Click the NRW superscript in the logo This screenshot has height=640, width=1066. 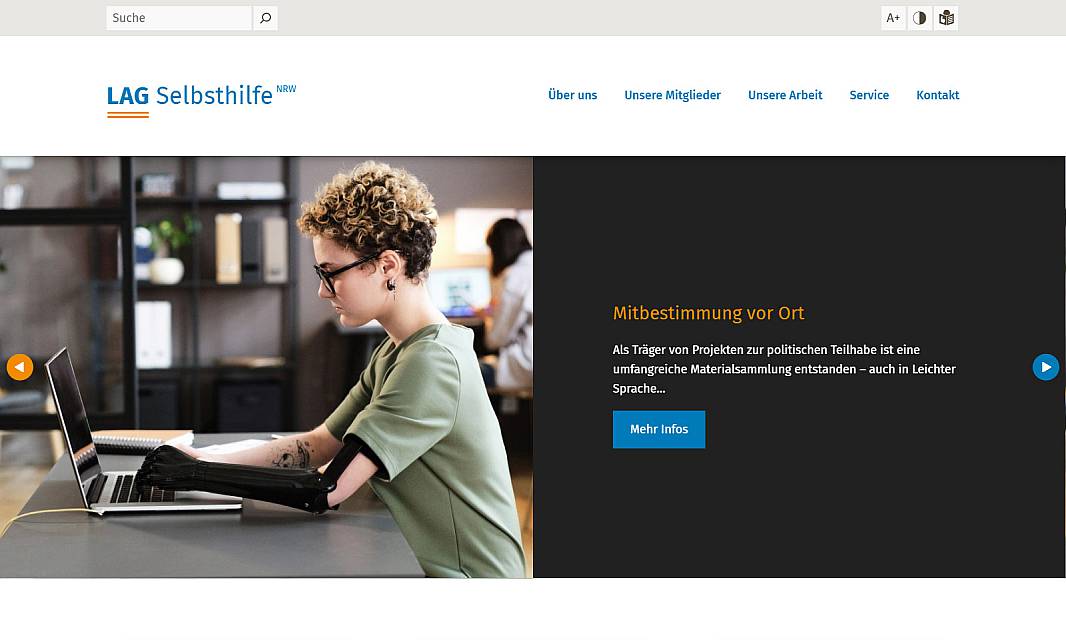click(x=286, y=88)
